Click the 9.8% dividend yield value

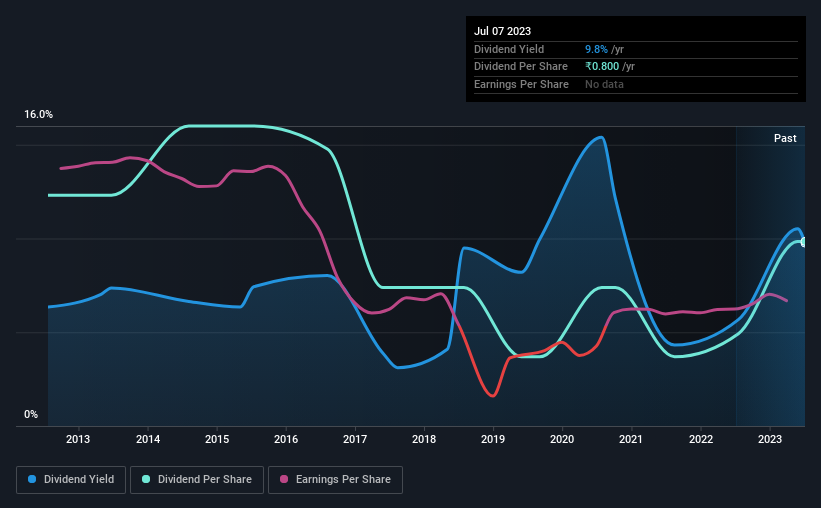click(x=596, y=49)
